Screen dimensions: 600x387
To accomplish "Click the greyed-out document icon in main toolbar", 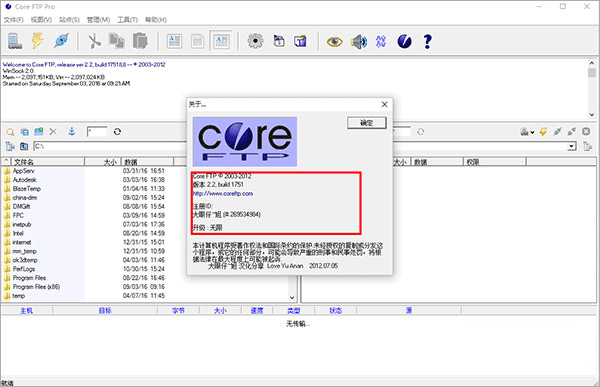I will click(197, 41).
